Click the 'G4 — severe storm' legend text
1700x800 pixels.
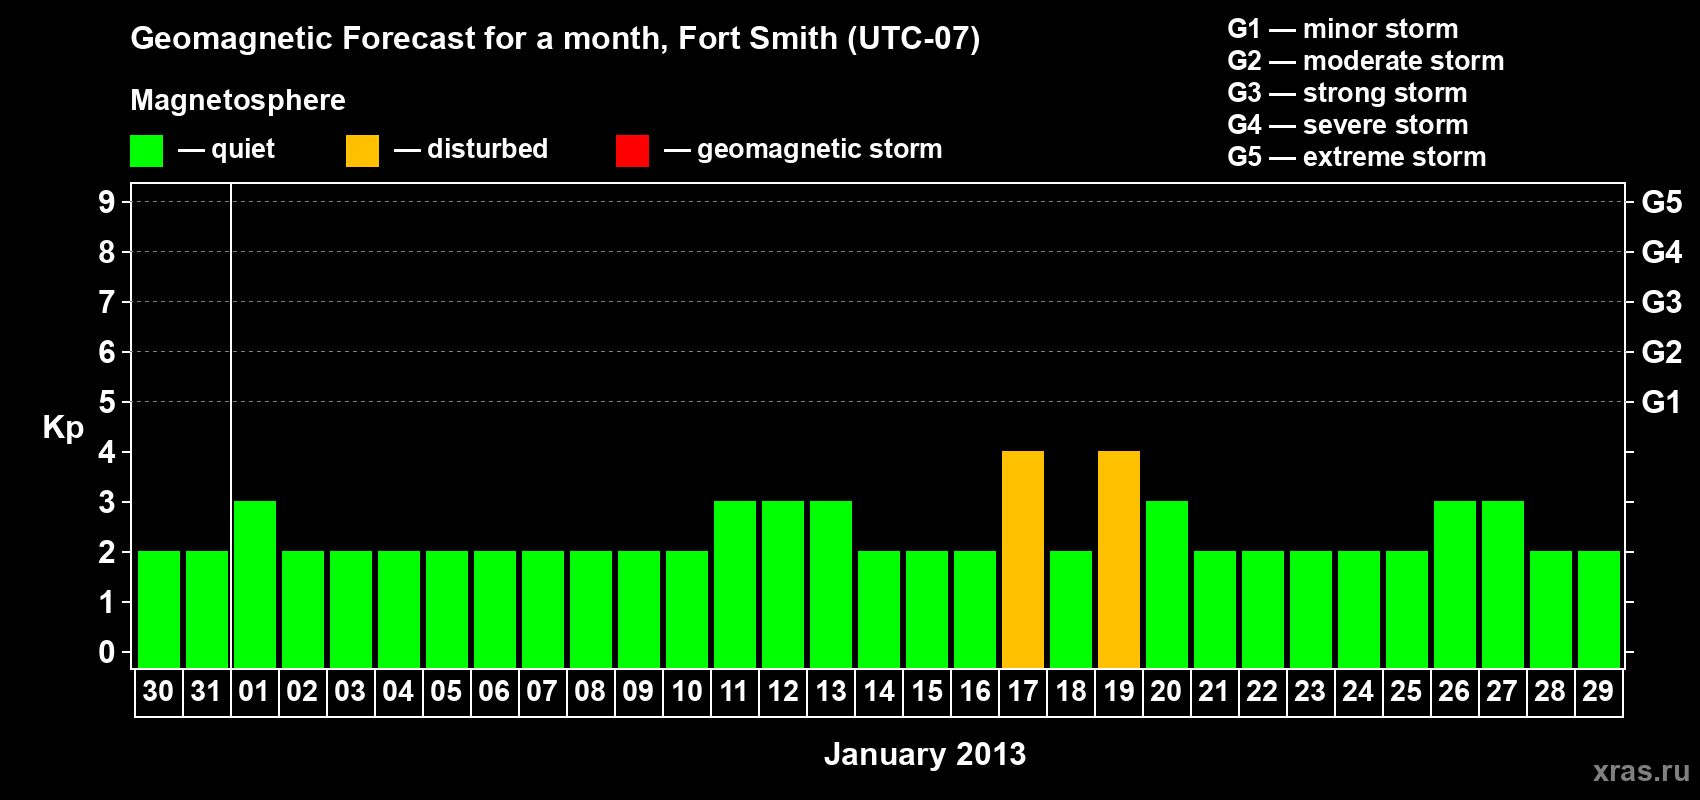[1348, 125]
